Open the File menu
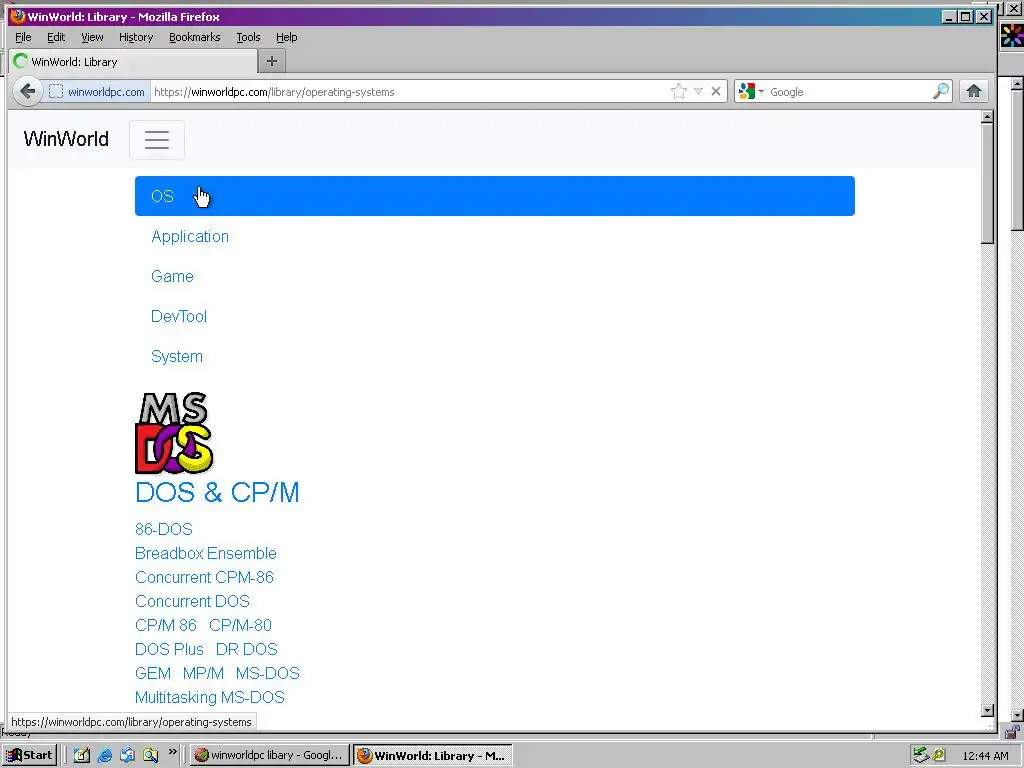This screenshot has height=768, width=1024. click(x=23, y=37)
